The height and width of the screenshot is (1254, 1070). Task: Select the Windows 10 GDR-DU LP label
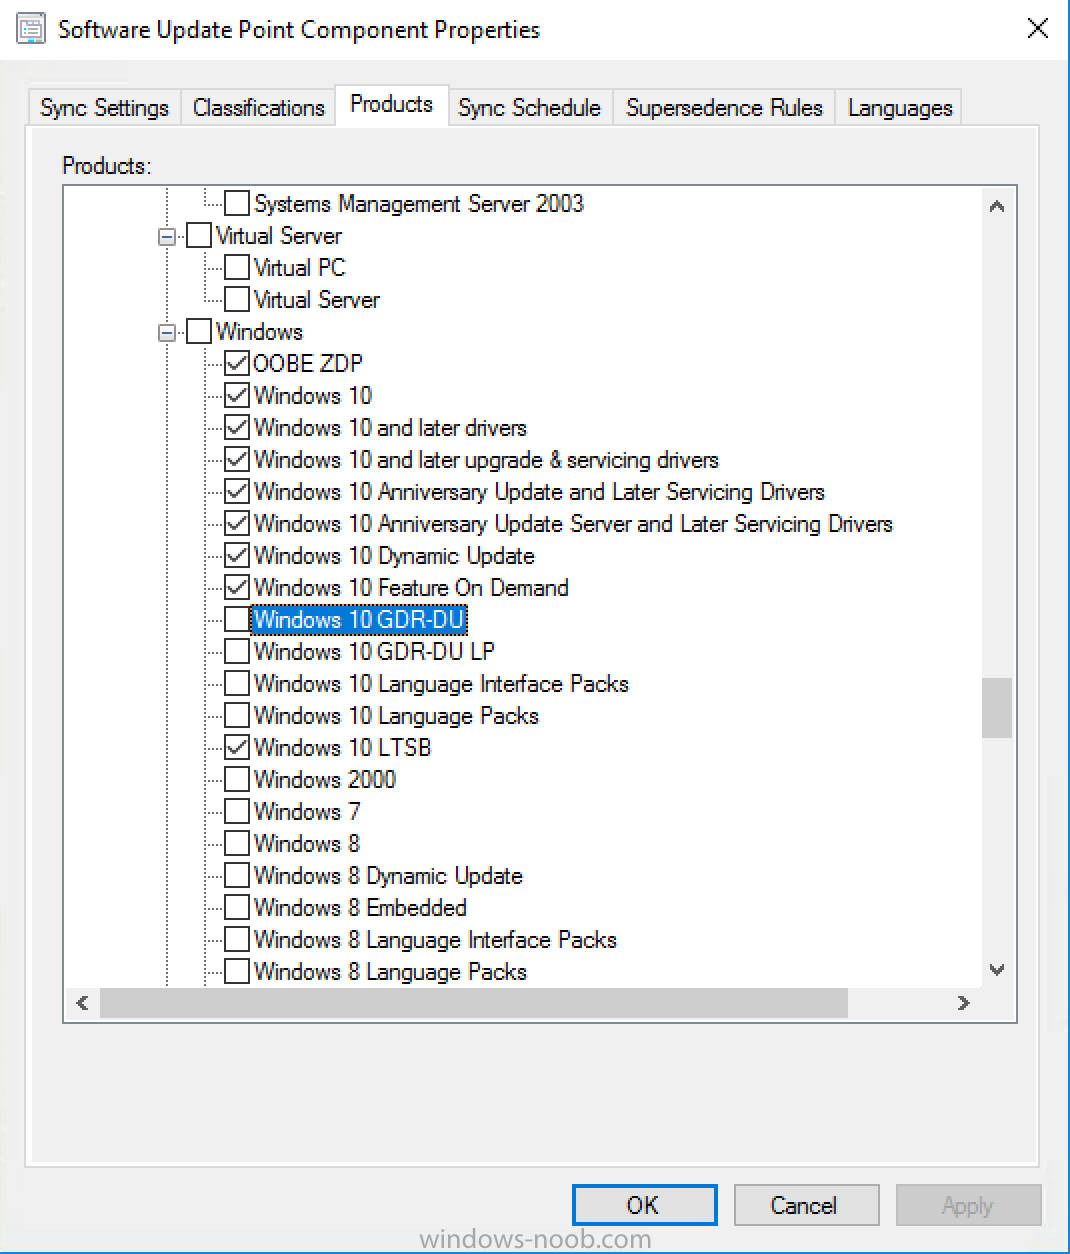(374, 652)
